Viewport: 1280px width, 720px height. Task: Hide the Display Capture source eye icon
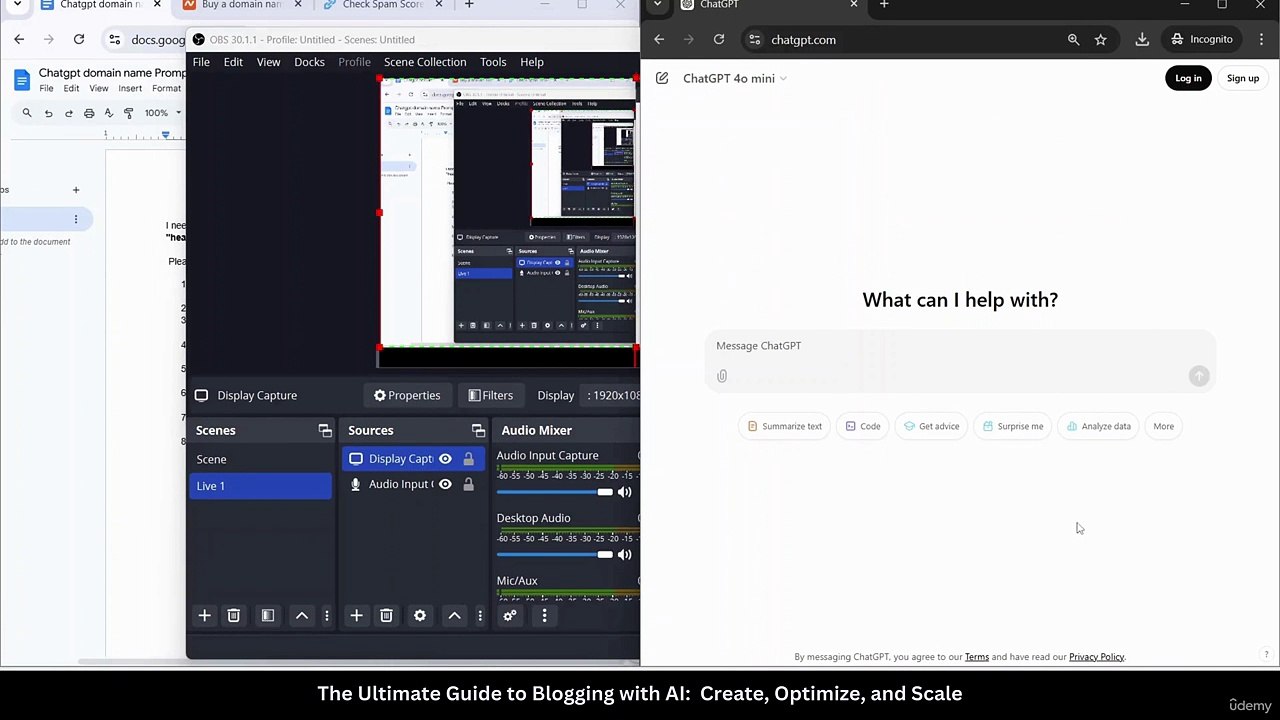tap(445, 459)
